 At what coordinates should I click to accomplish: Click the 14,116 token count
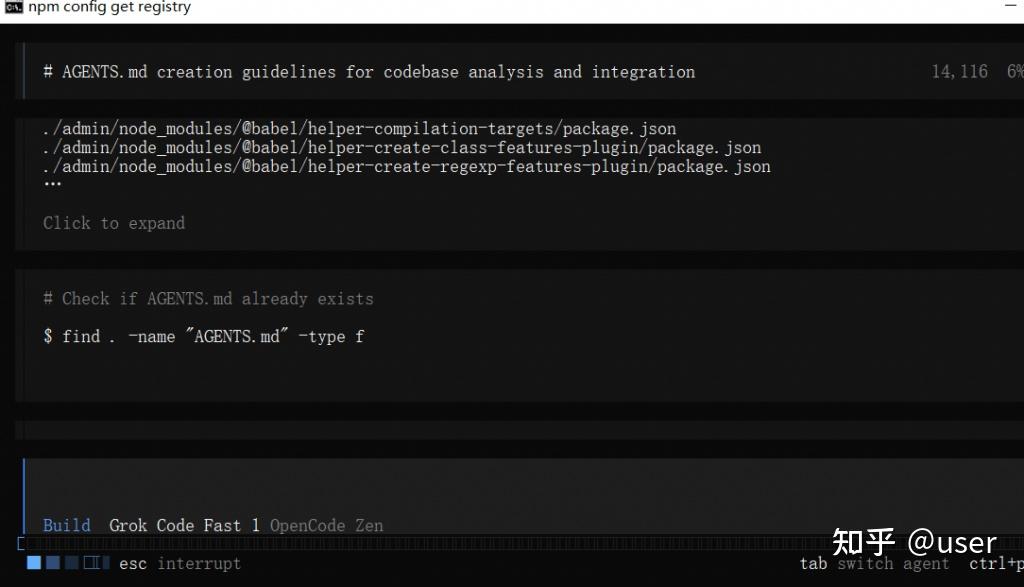[959, 72]
